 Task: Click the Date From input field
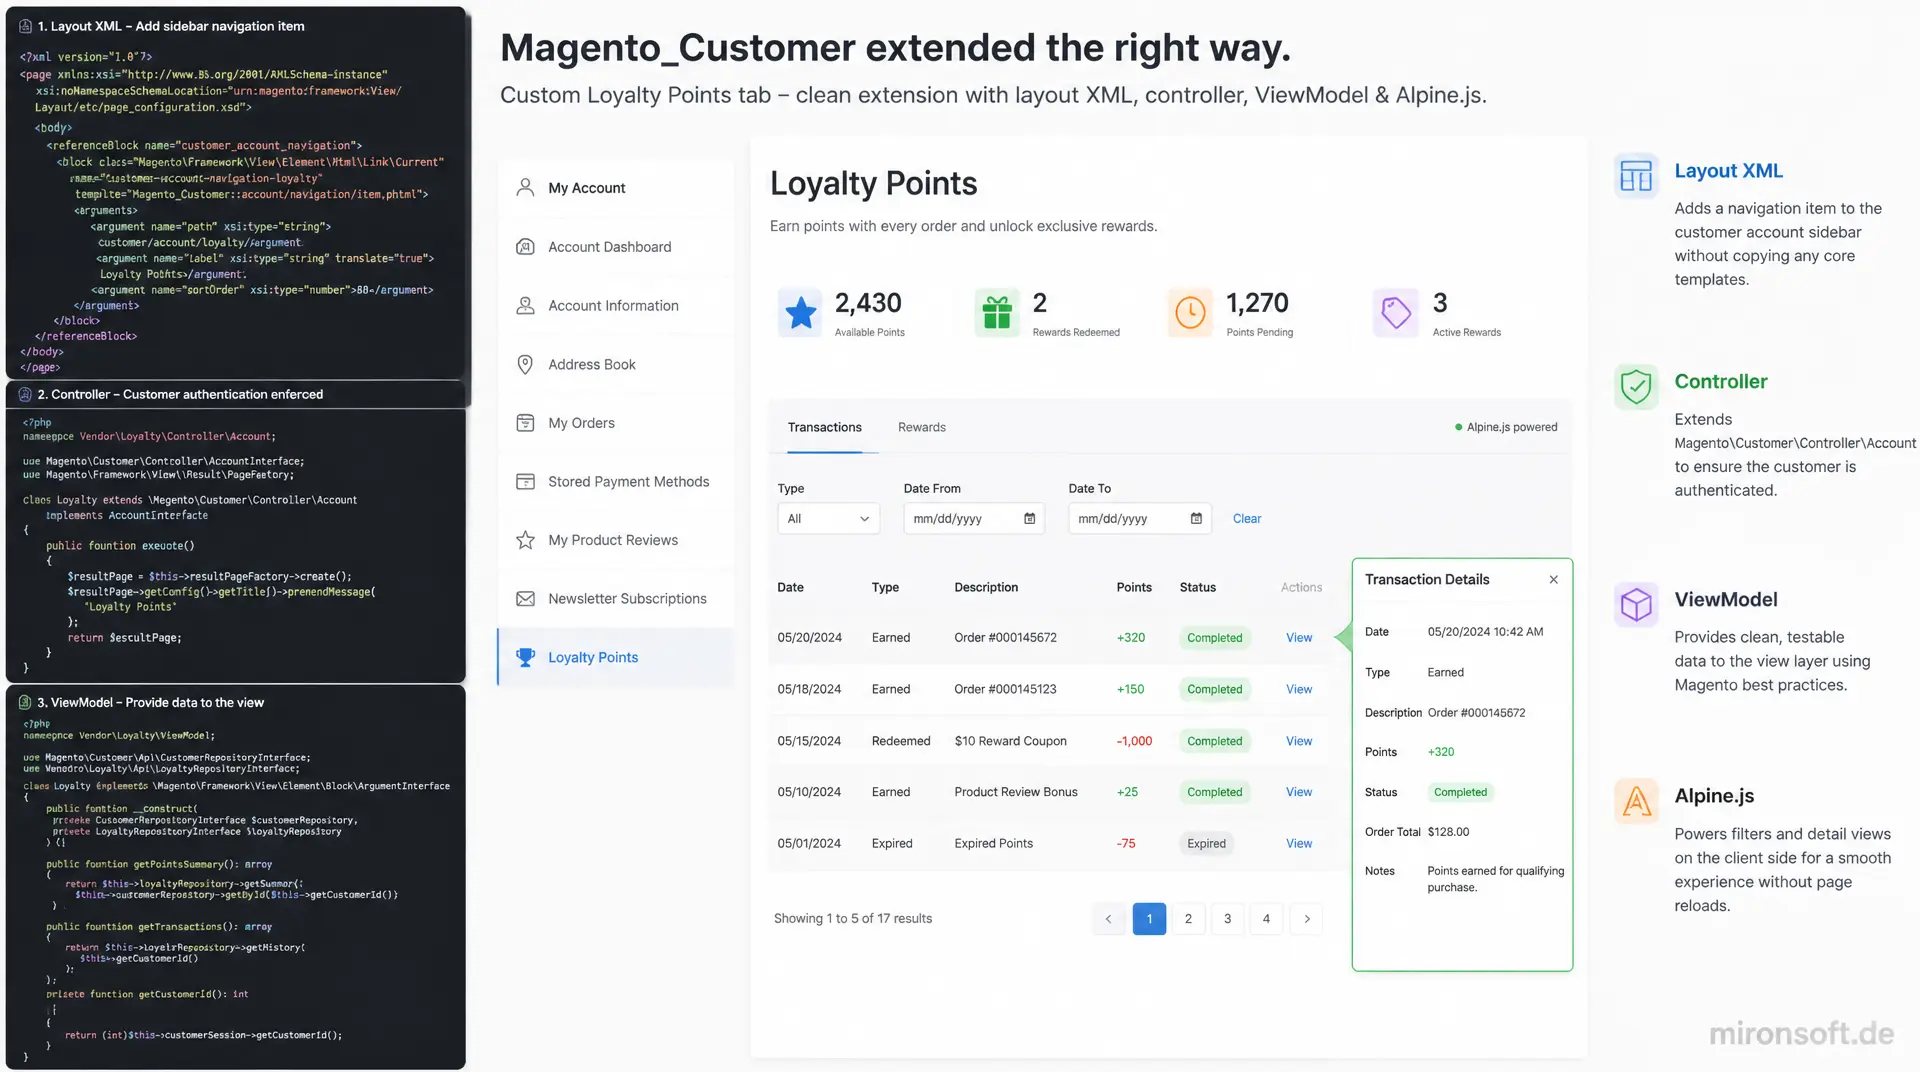(974, 518)
